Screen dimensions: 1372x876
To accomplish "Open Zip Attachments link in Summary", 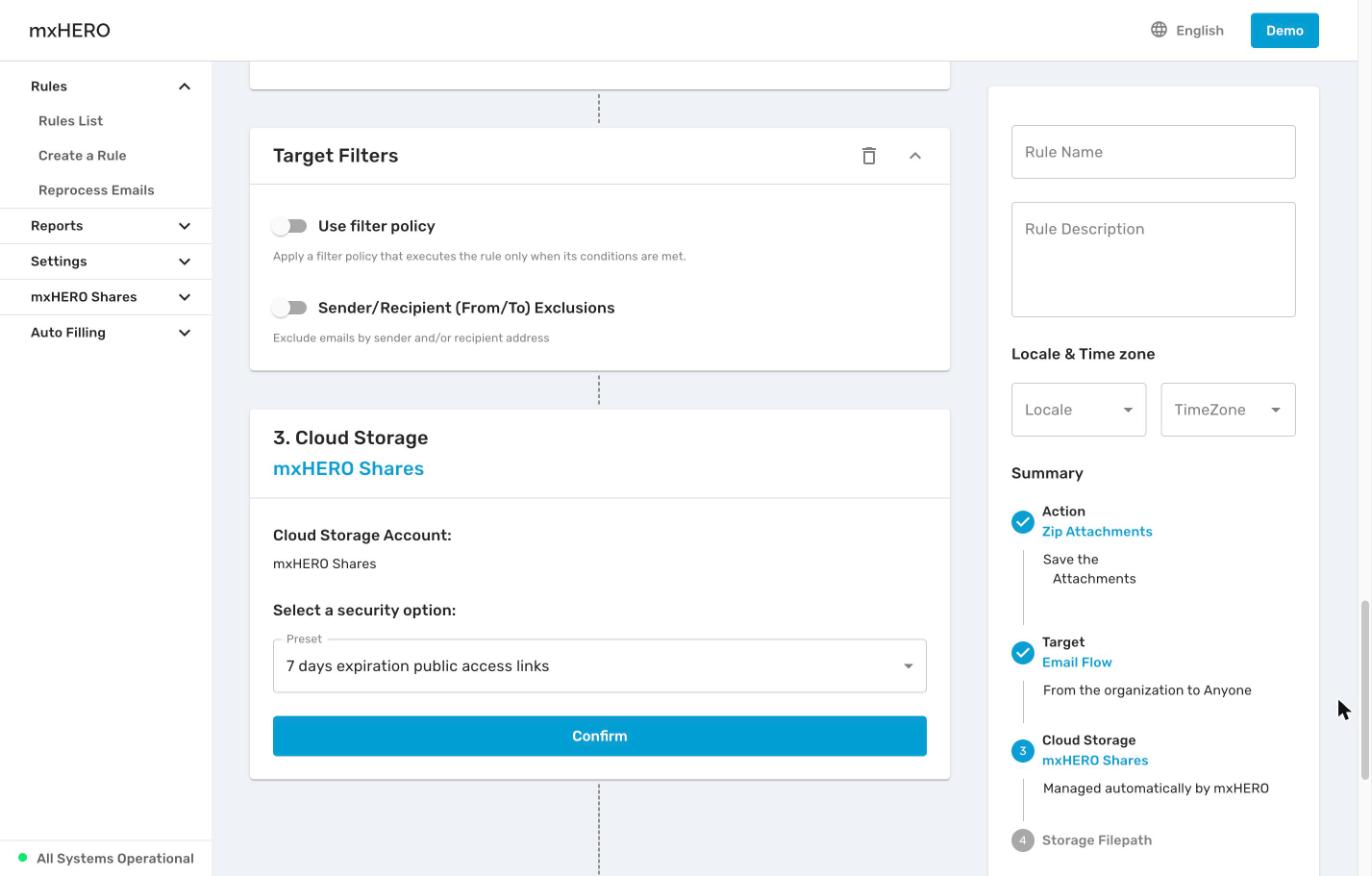I will [1097, 532].
